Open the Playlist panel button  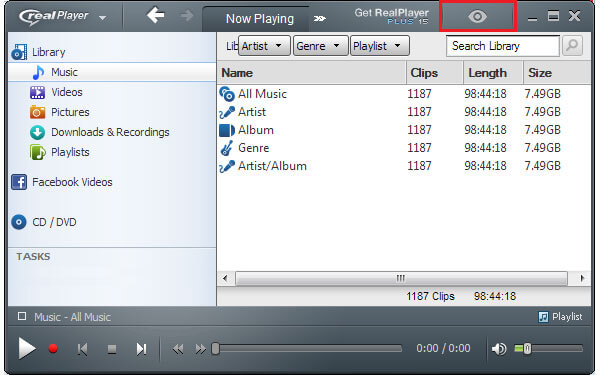click(560, 317)
